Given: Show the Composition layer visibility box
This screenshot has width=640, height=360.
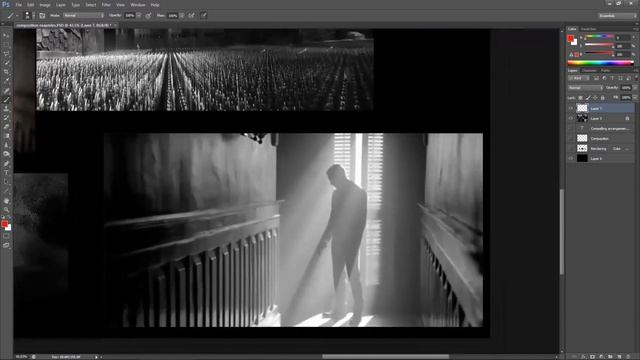Looking at the screenshot, I should 571,138.
